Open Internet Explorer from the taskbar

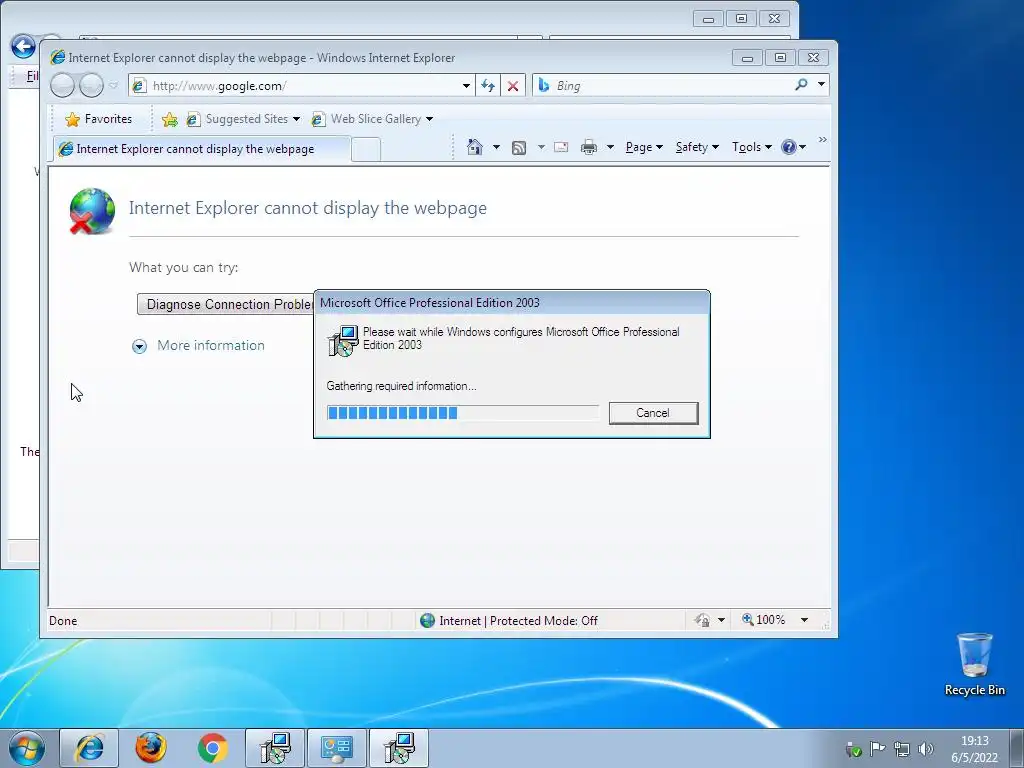[x=89, y=748]
